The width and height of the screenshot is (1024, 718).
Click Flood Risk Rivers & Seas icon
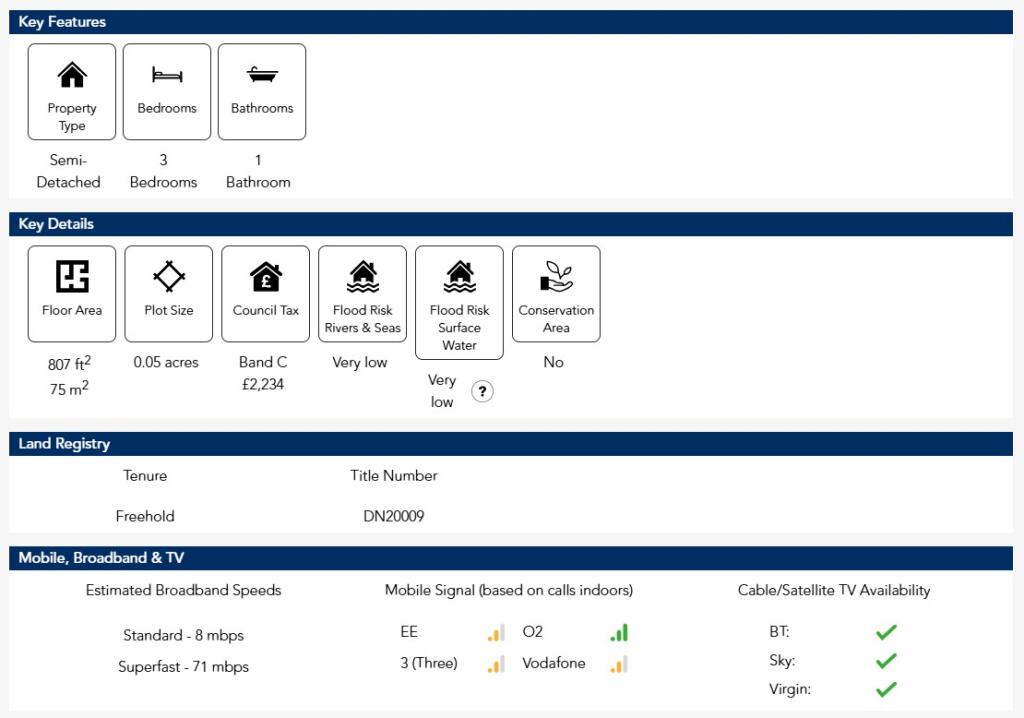(x=363, y=276)
